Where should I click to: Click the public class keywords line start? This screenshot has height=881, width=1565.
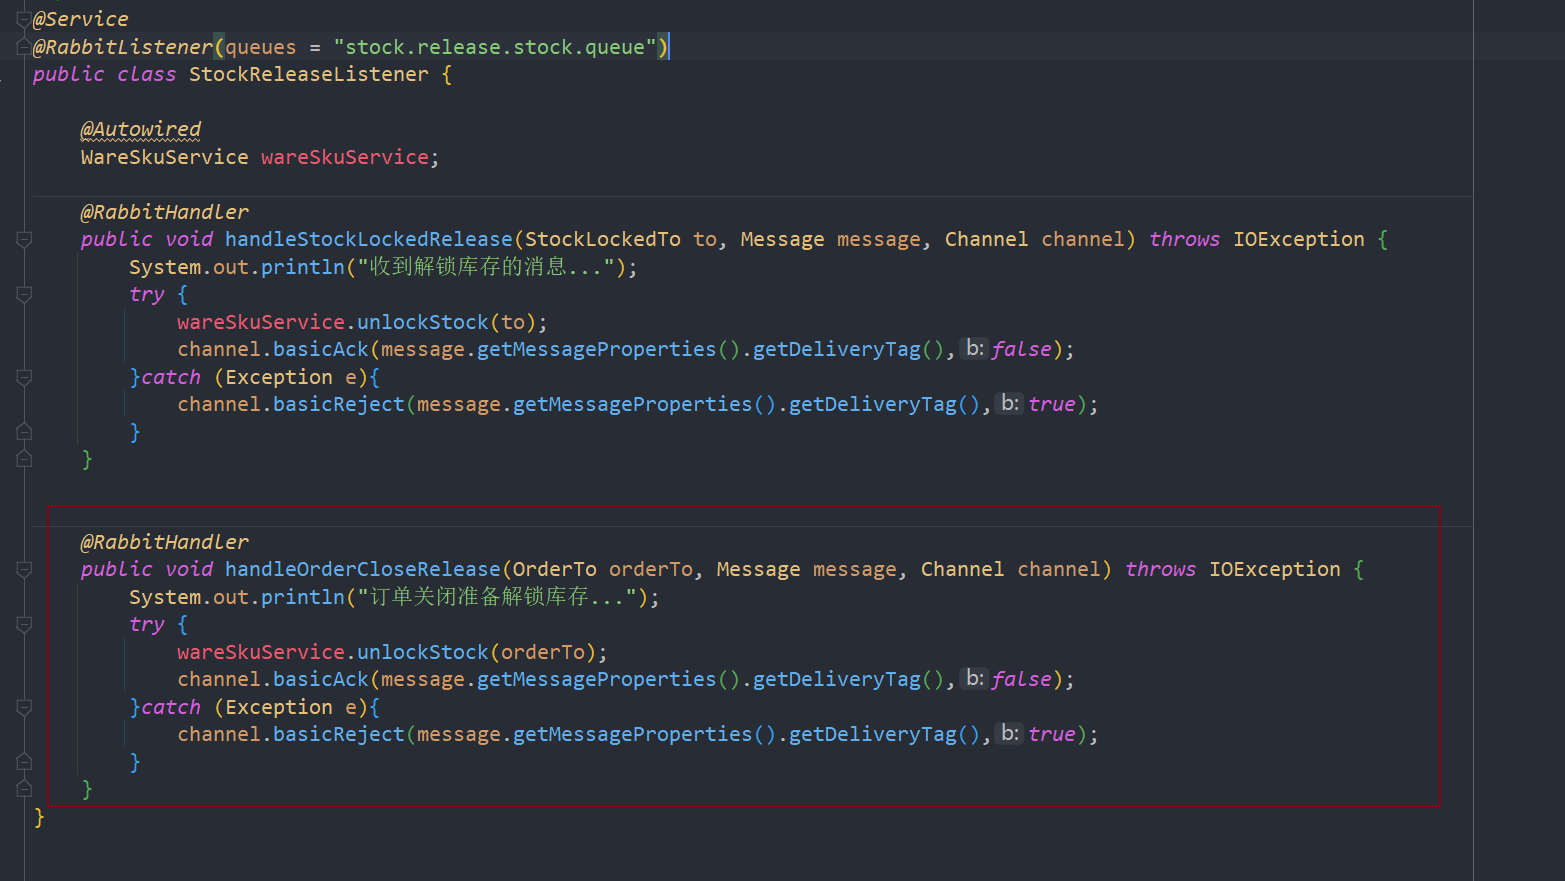[x=104, y=74]
